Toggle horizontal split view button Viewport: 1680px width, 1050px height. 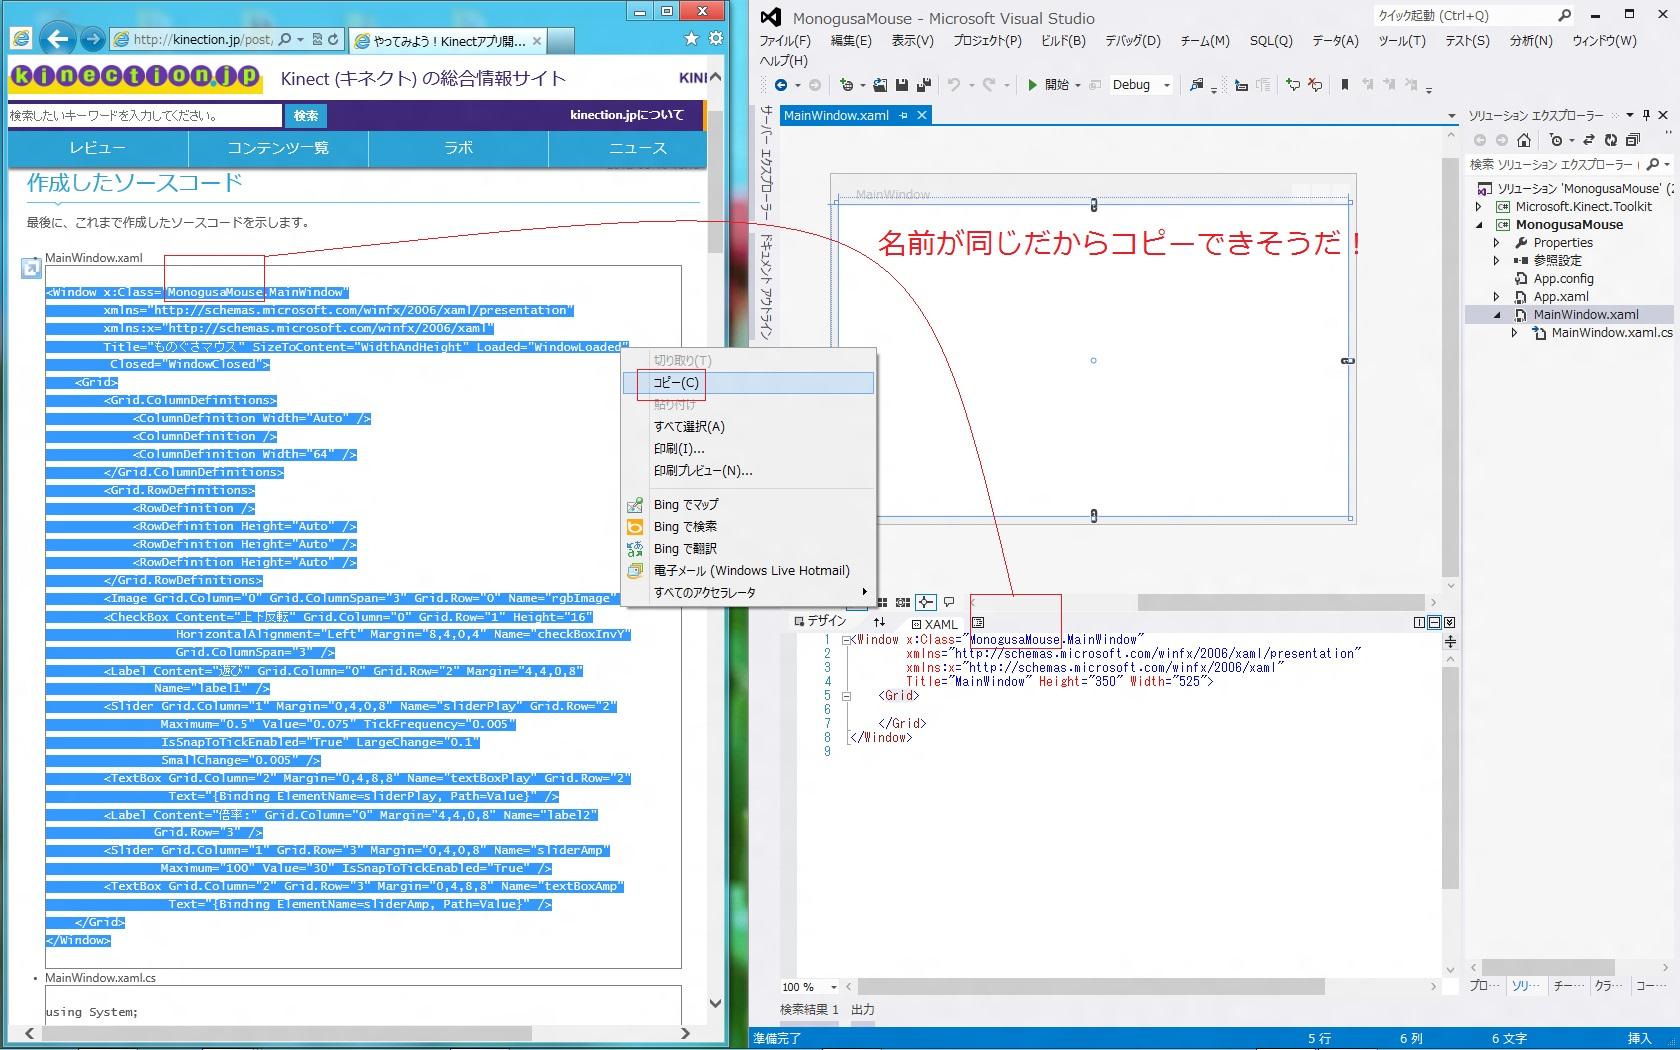click(x=1434, y=622)
